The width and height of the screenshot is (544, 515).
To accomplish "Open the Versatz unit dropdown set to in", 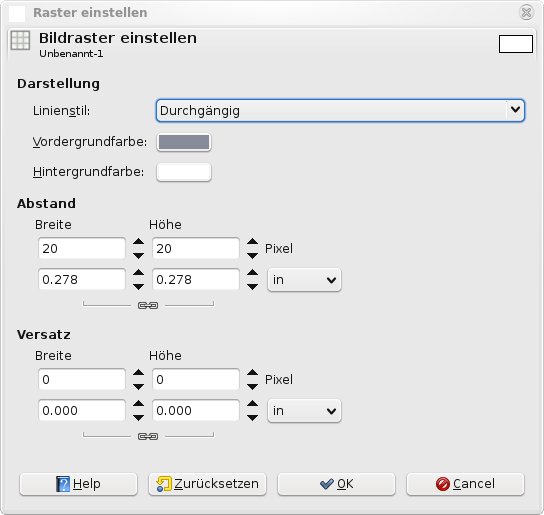I will tap(304, 411).
